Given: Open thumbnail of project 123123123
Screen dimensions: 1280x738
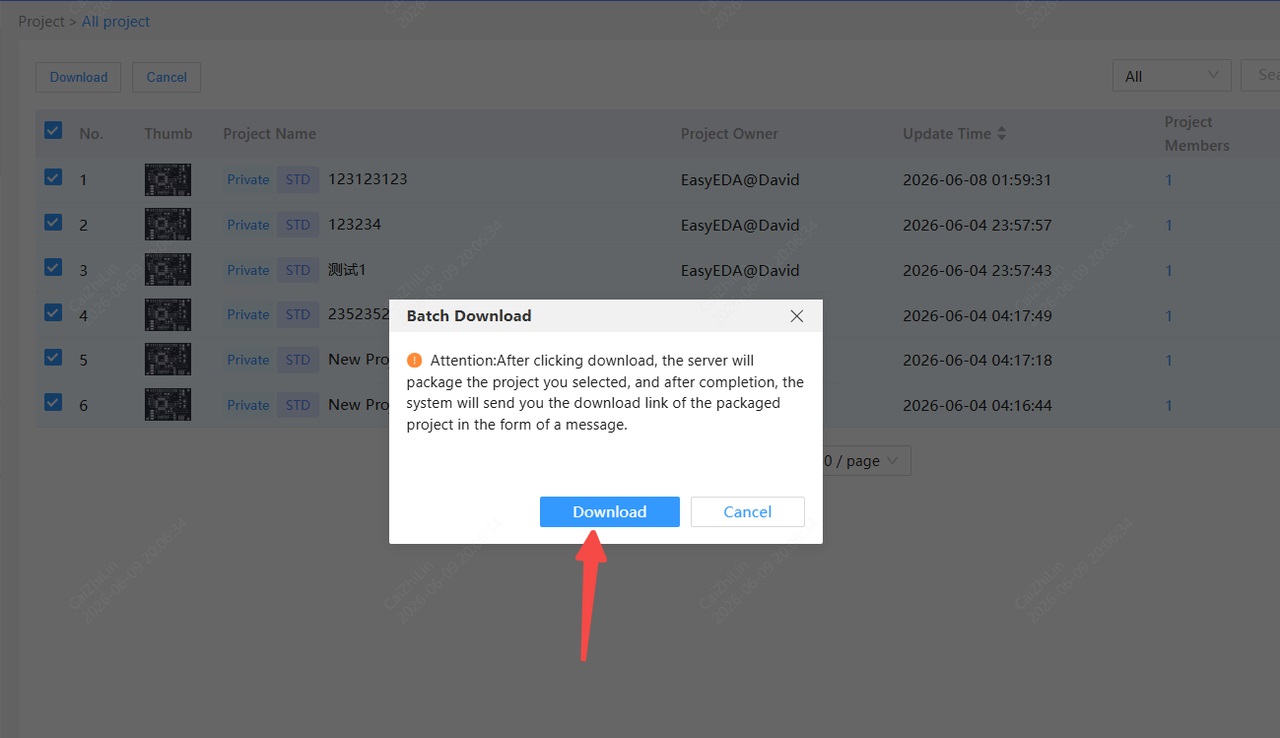Looking at the screenshot, I should click(x=167, y=180).
